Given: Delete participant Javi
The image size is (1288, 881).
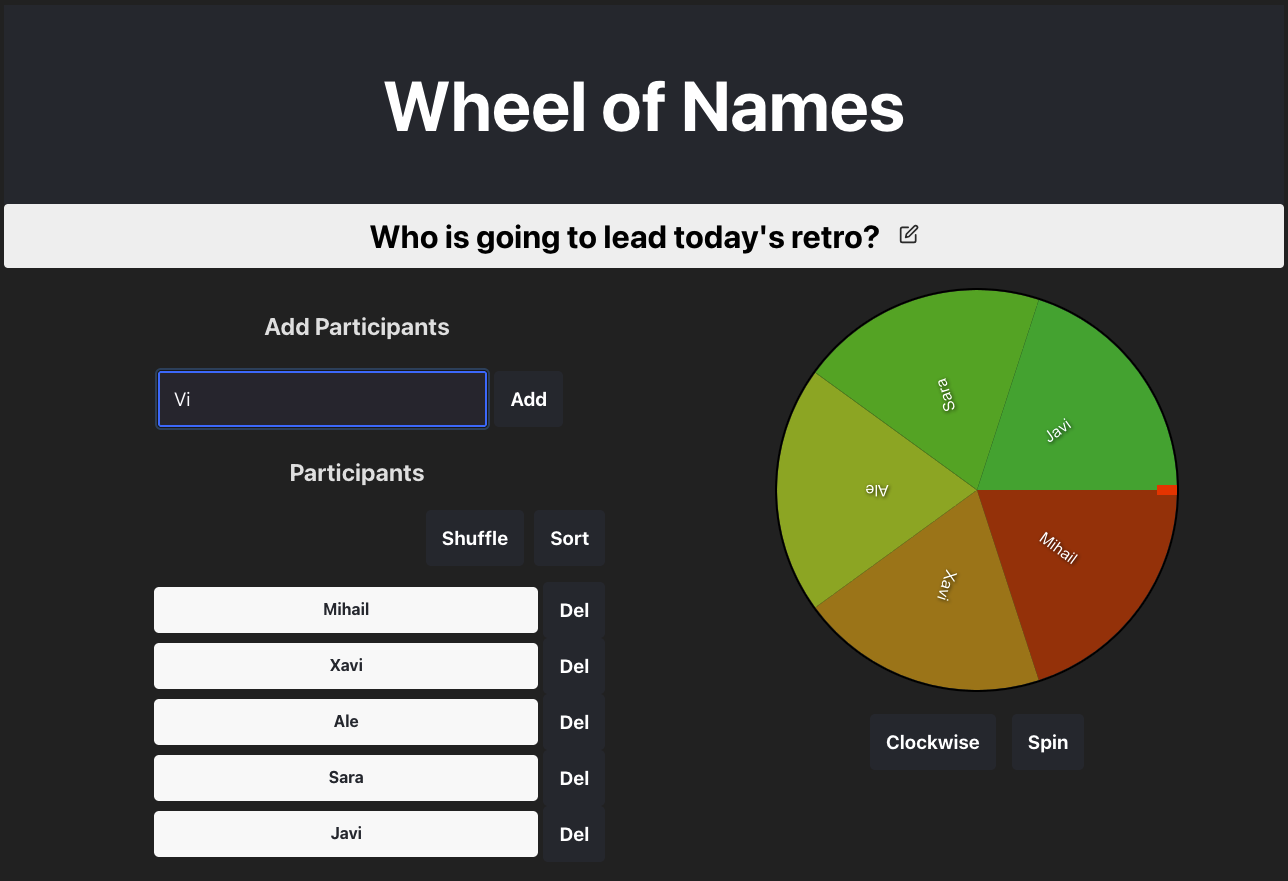Looking at the screenshot, I should (x=574, y=834).
